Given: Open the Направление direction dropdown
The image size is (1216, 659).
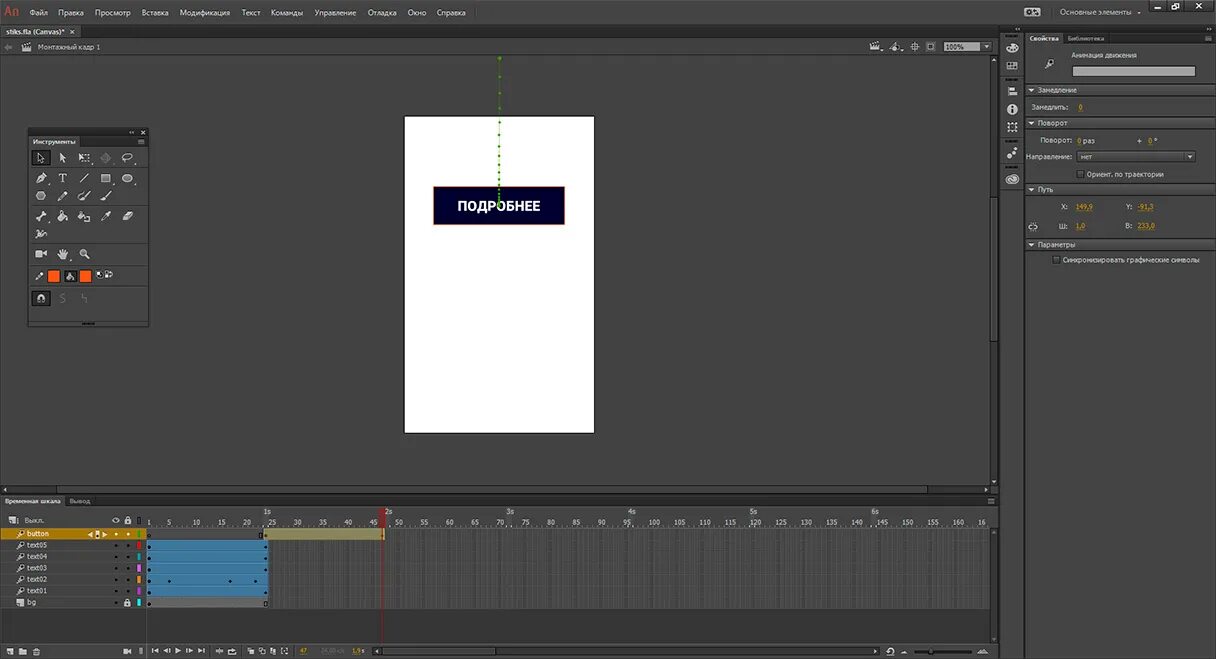Looking at the screenshot, I should pos(1136,157).
